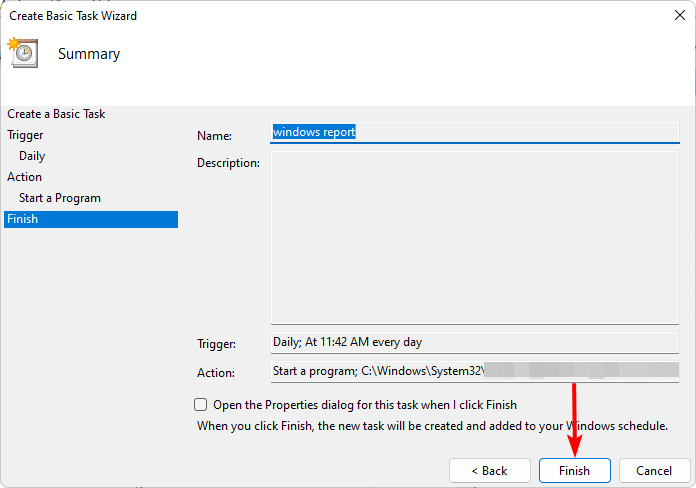Tick the Open the Properties dialog checkbox
This screenshot has width=696, height=488.
(x=201, y=405)
